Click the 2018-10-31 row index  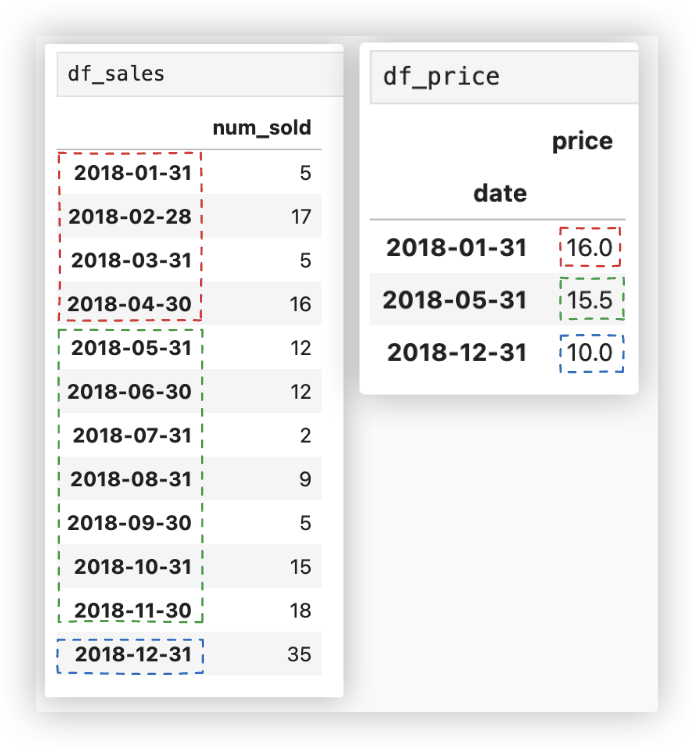132,567
